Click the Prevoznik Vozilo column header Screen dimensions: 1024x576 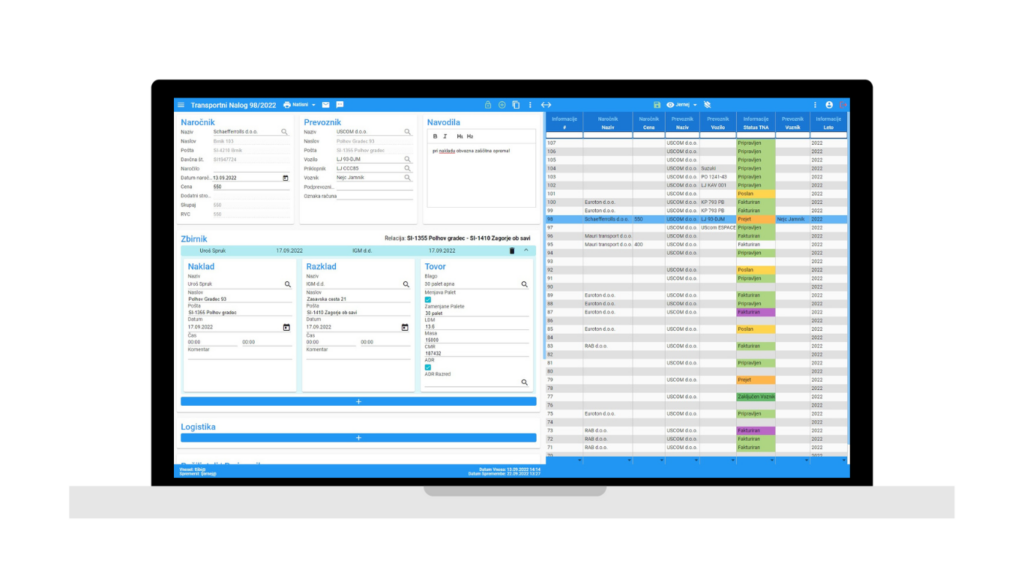tap(717, 123)
